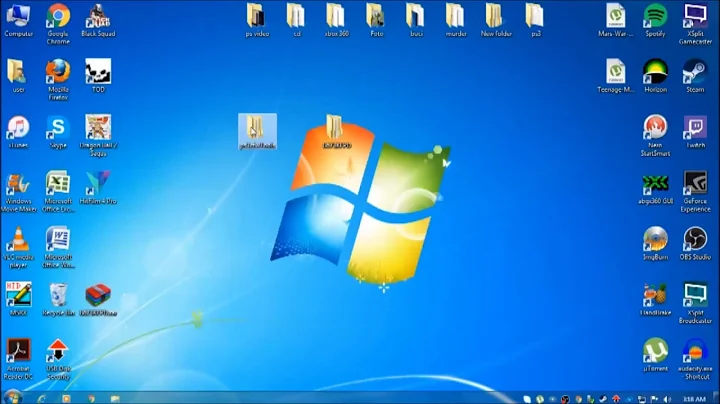This screenshot has width=720, height=404.
Task: Launch the Horizon shortcut
Action: pyautogui.click(x=655, y=76)
